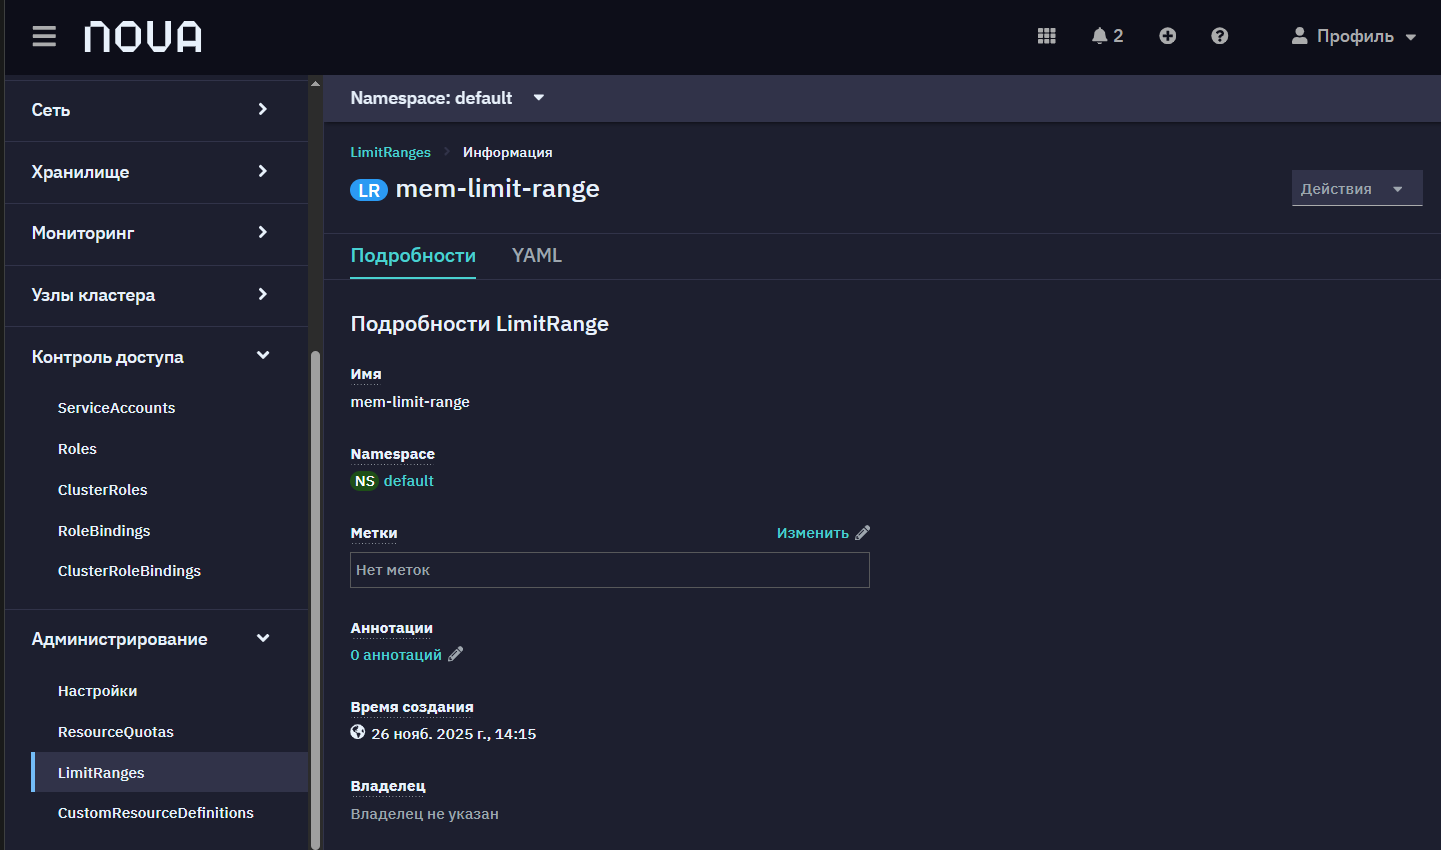Select LimitRanges in sidebar
1441x850 pixels.
170,772
